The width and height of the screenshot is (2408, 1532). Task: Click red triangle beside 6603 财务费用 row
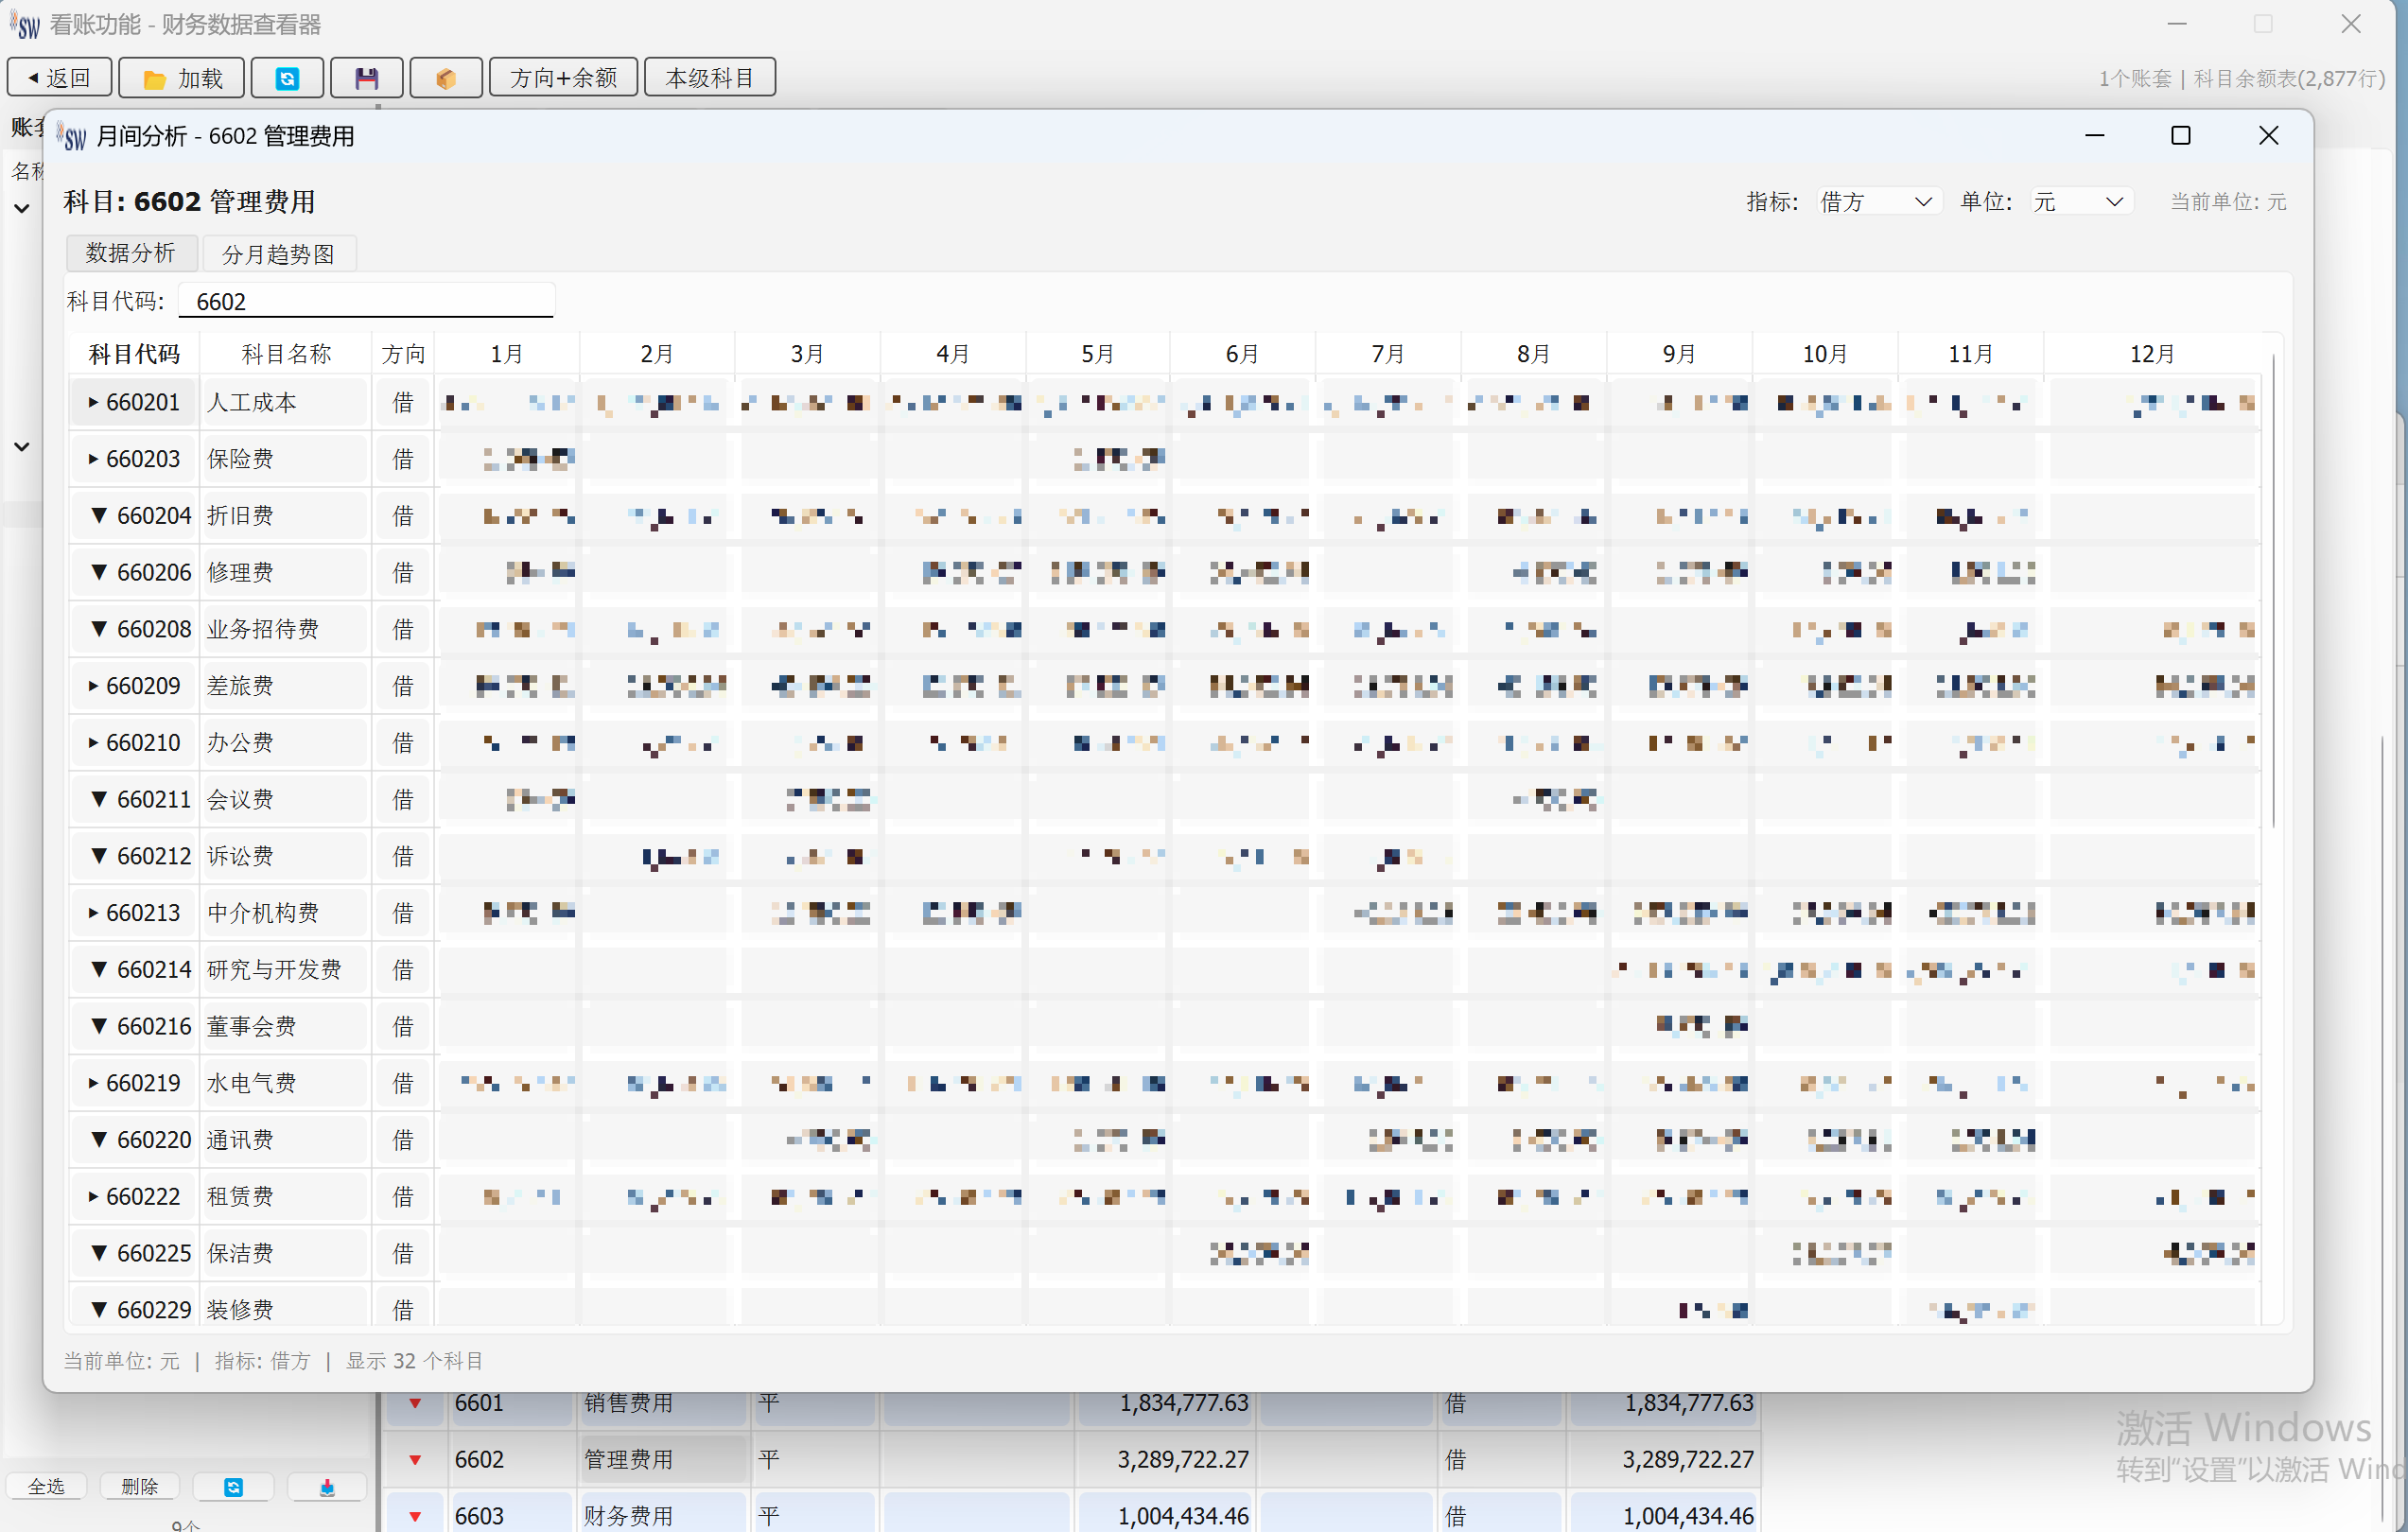pos(415,1516)
